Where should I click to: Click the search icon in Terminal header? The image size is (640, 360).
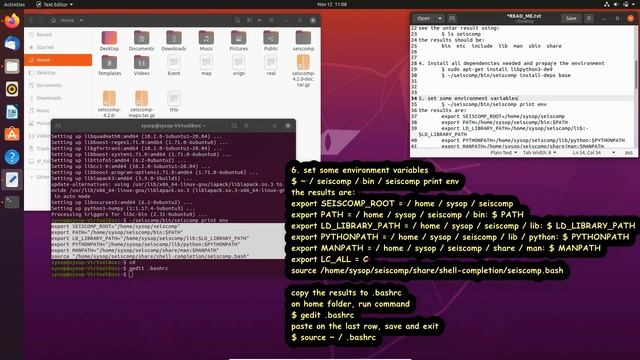(234, 126)
